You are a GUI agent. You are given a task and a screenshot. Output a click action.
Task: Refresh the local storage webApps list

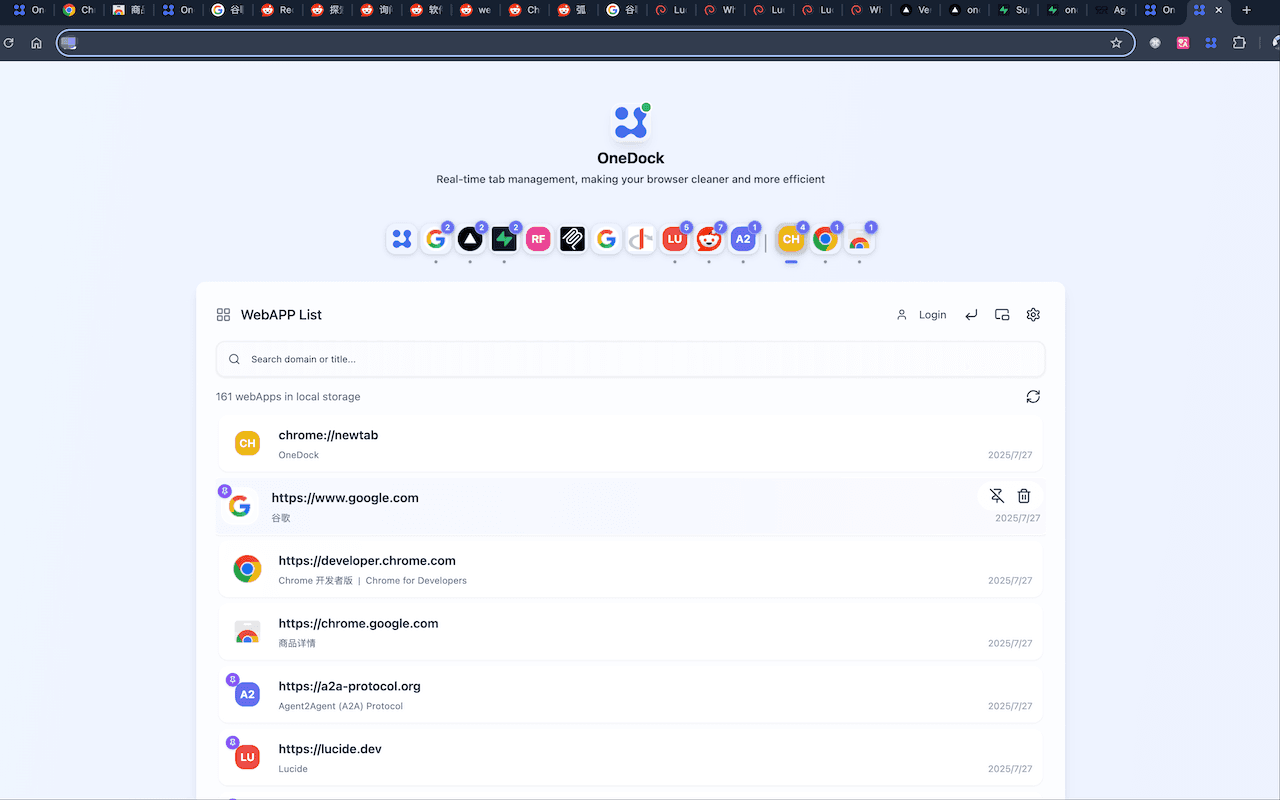click(x=1033, y=396)
